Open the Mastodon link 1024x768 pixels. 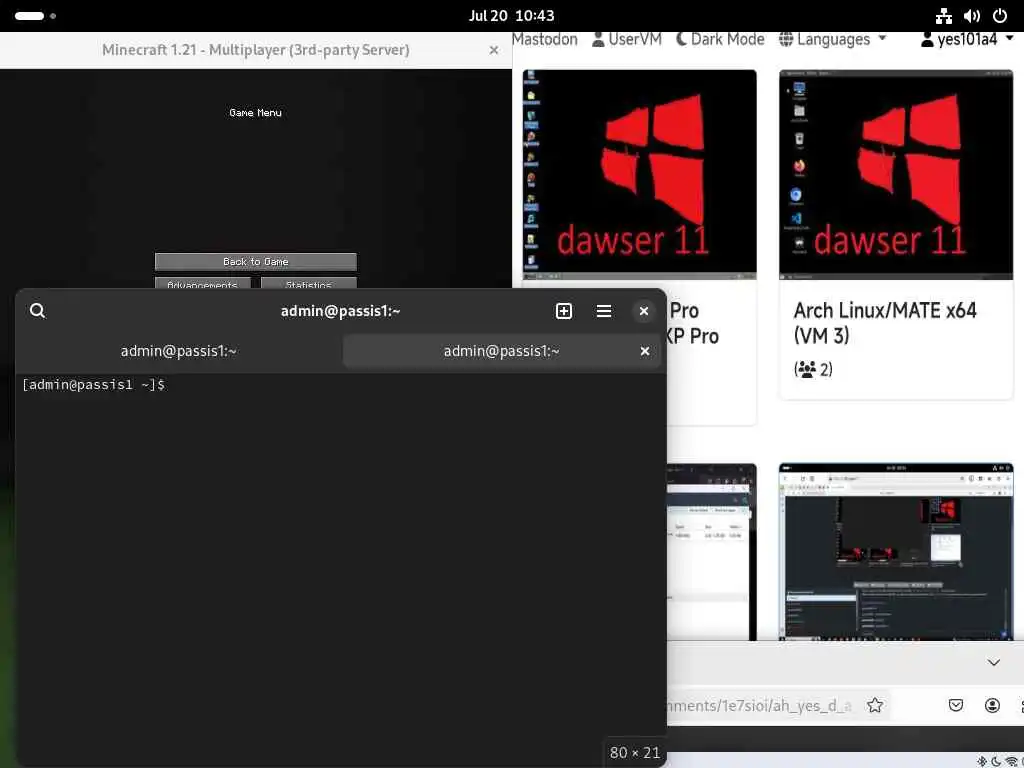click(545, 39)
